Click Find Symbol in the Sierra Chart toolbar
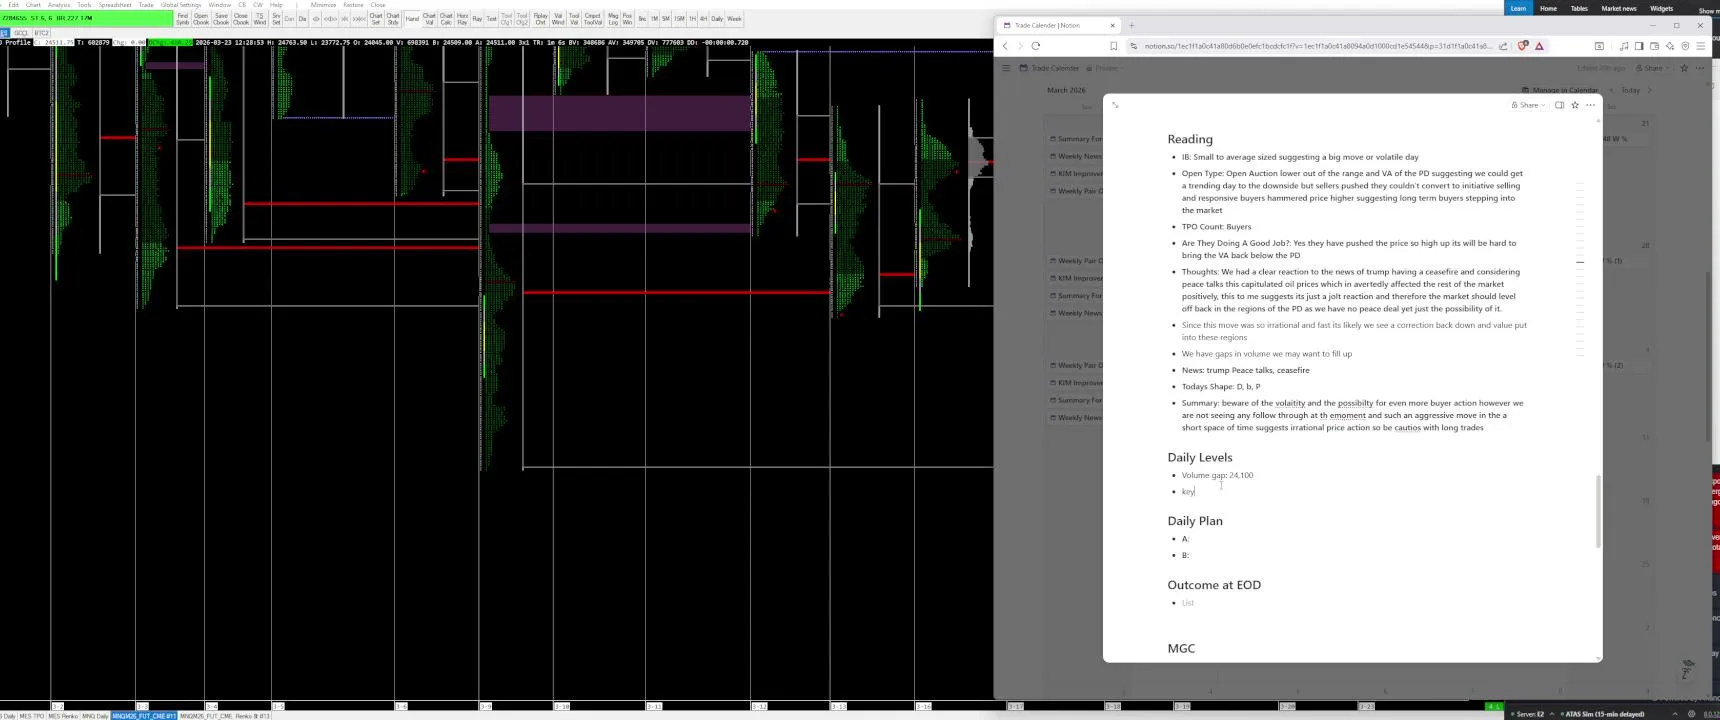1720x720 pixels. pyautogui.click(x=182, y=19)
